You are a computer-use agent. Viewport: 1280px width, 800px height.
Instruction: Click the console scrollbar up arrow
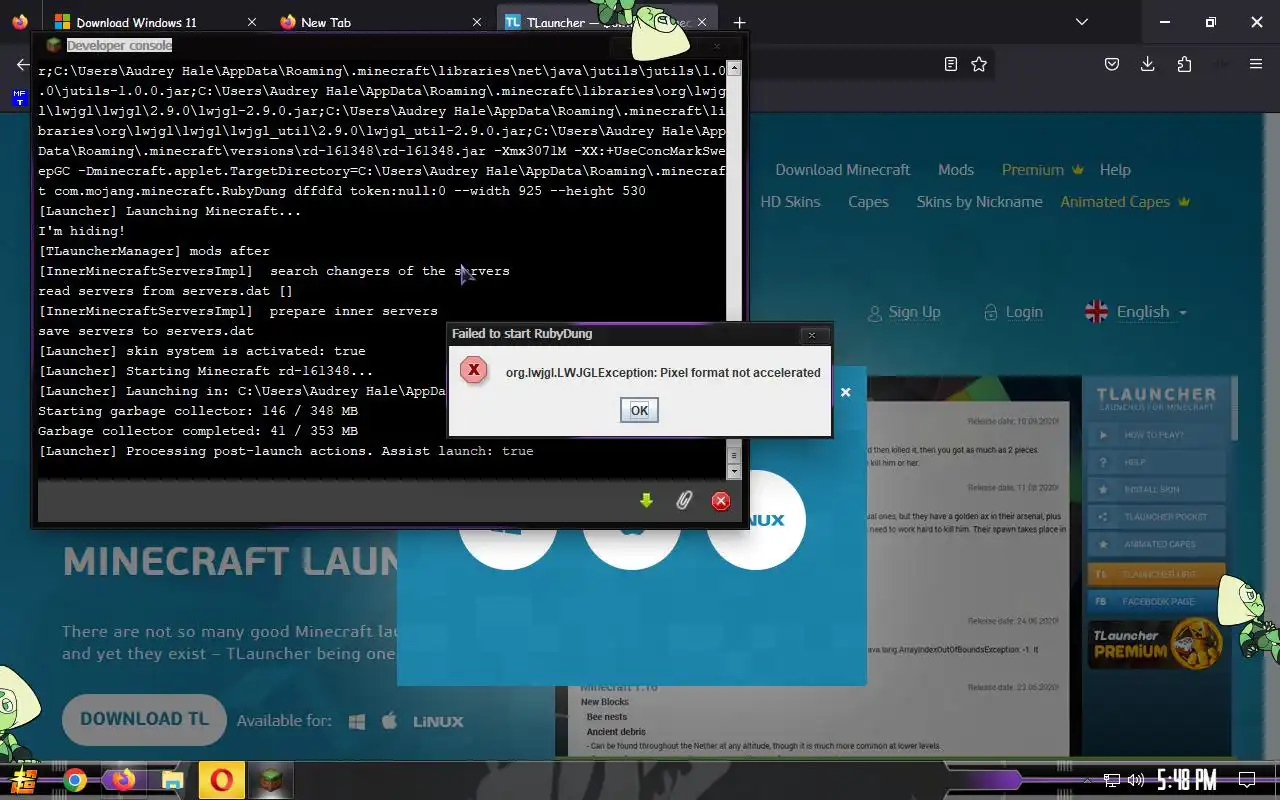pos(734,68)
